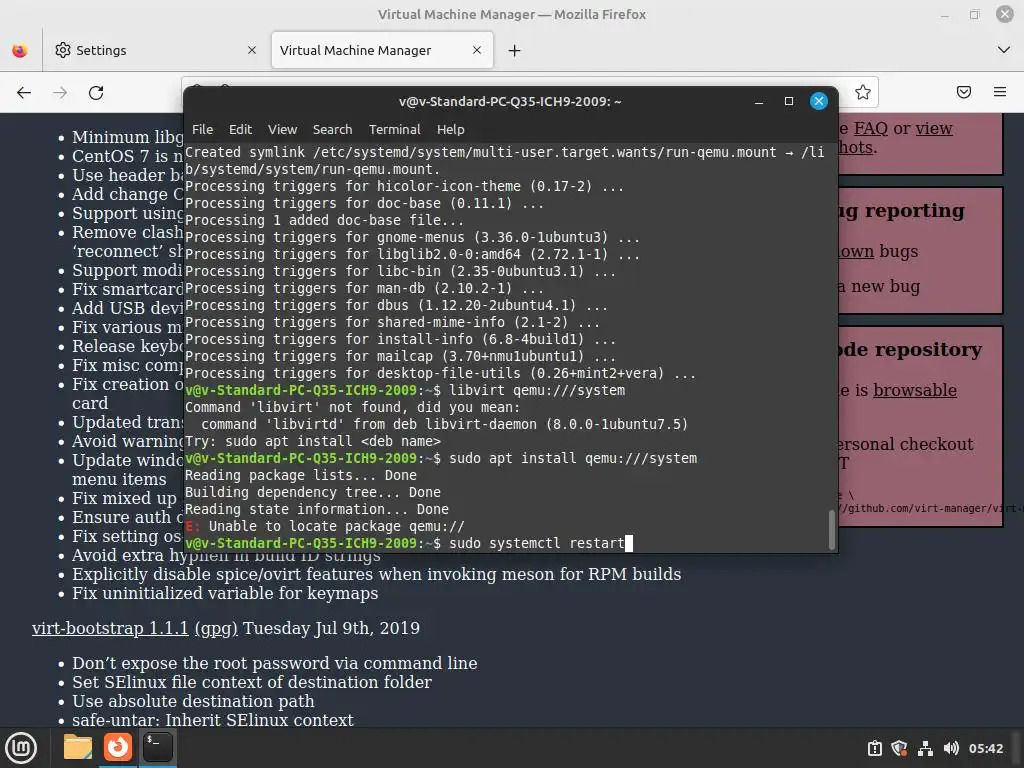This screenshot has height=768, width=1024.
Task: Open the virt-bootstrap 1.1.1 link
Action: 110,628
